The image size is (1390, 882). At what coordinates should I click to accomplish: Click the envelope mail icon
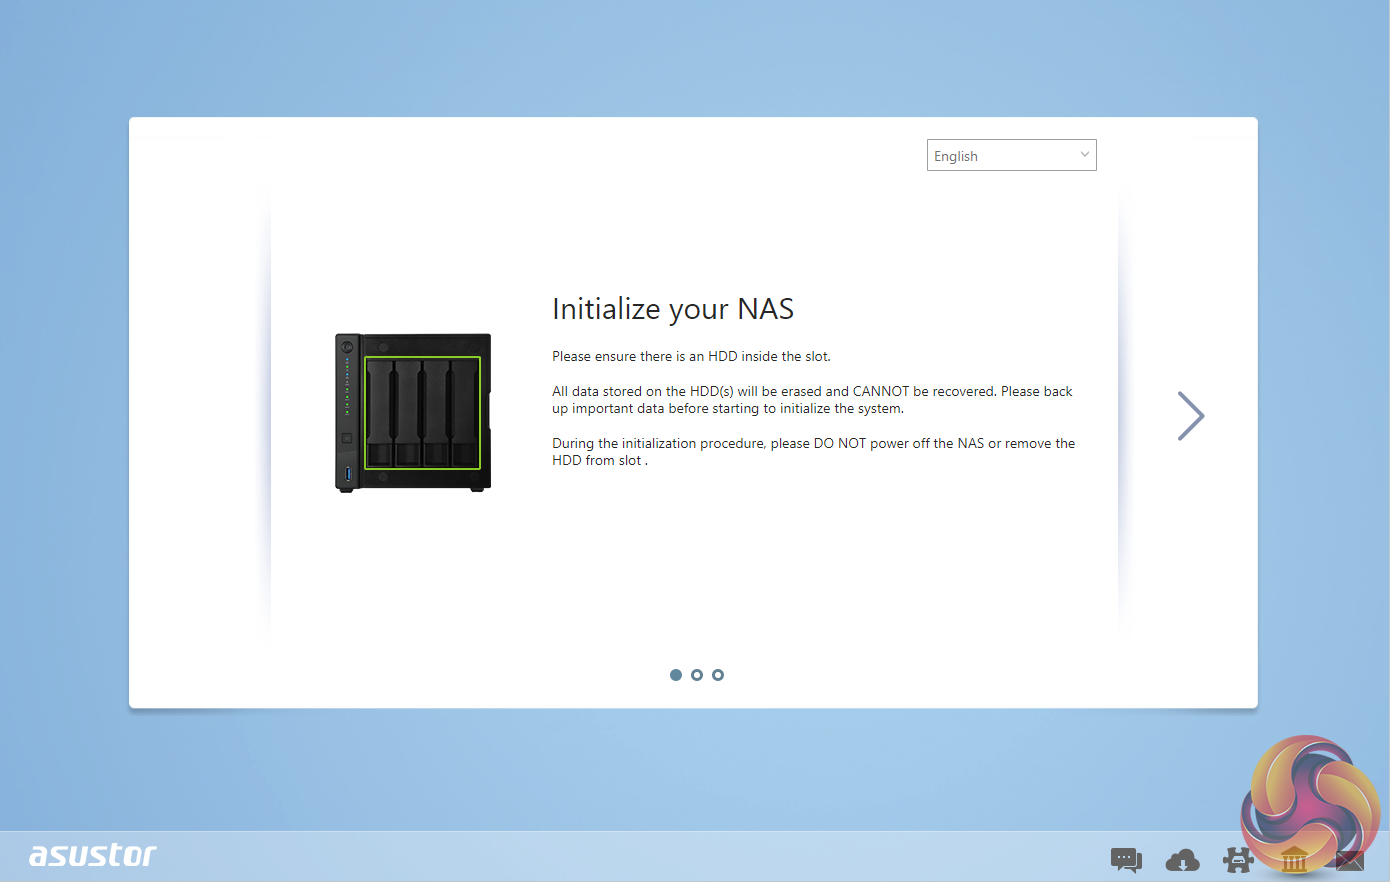point(1349,859)
